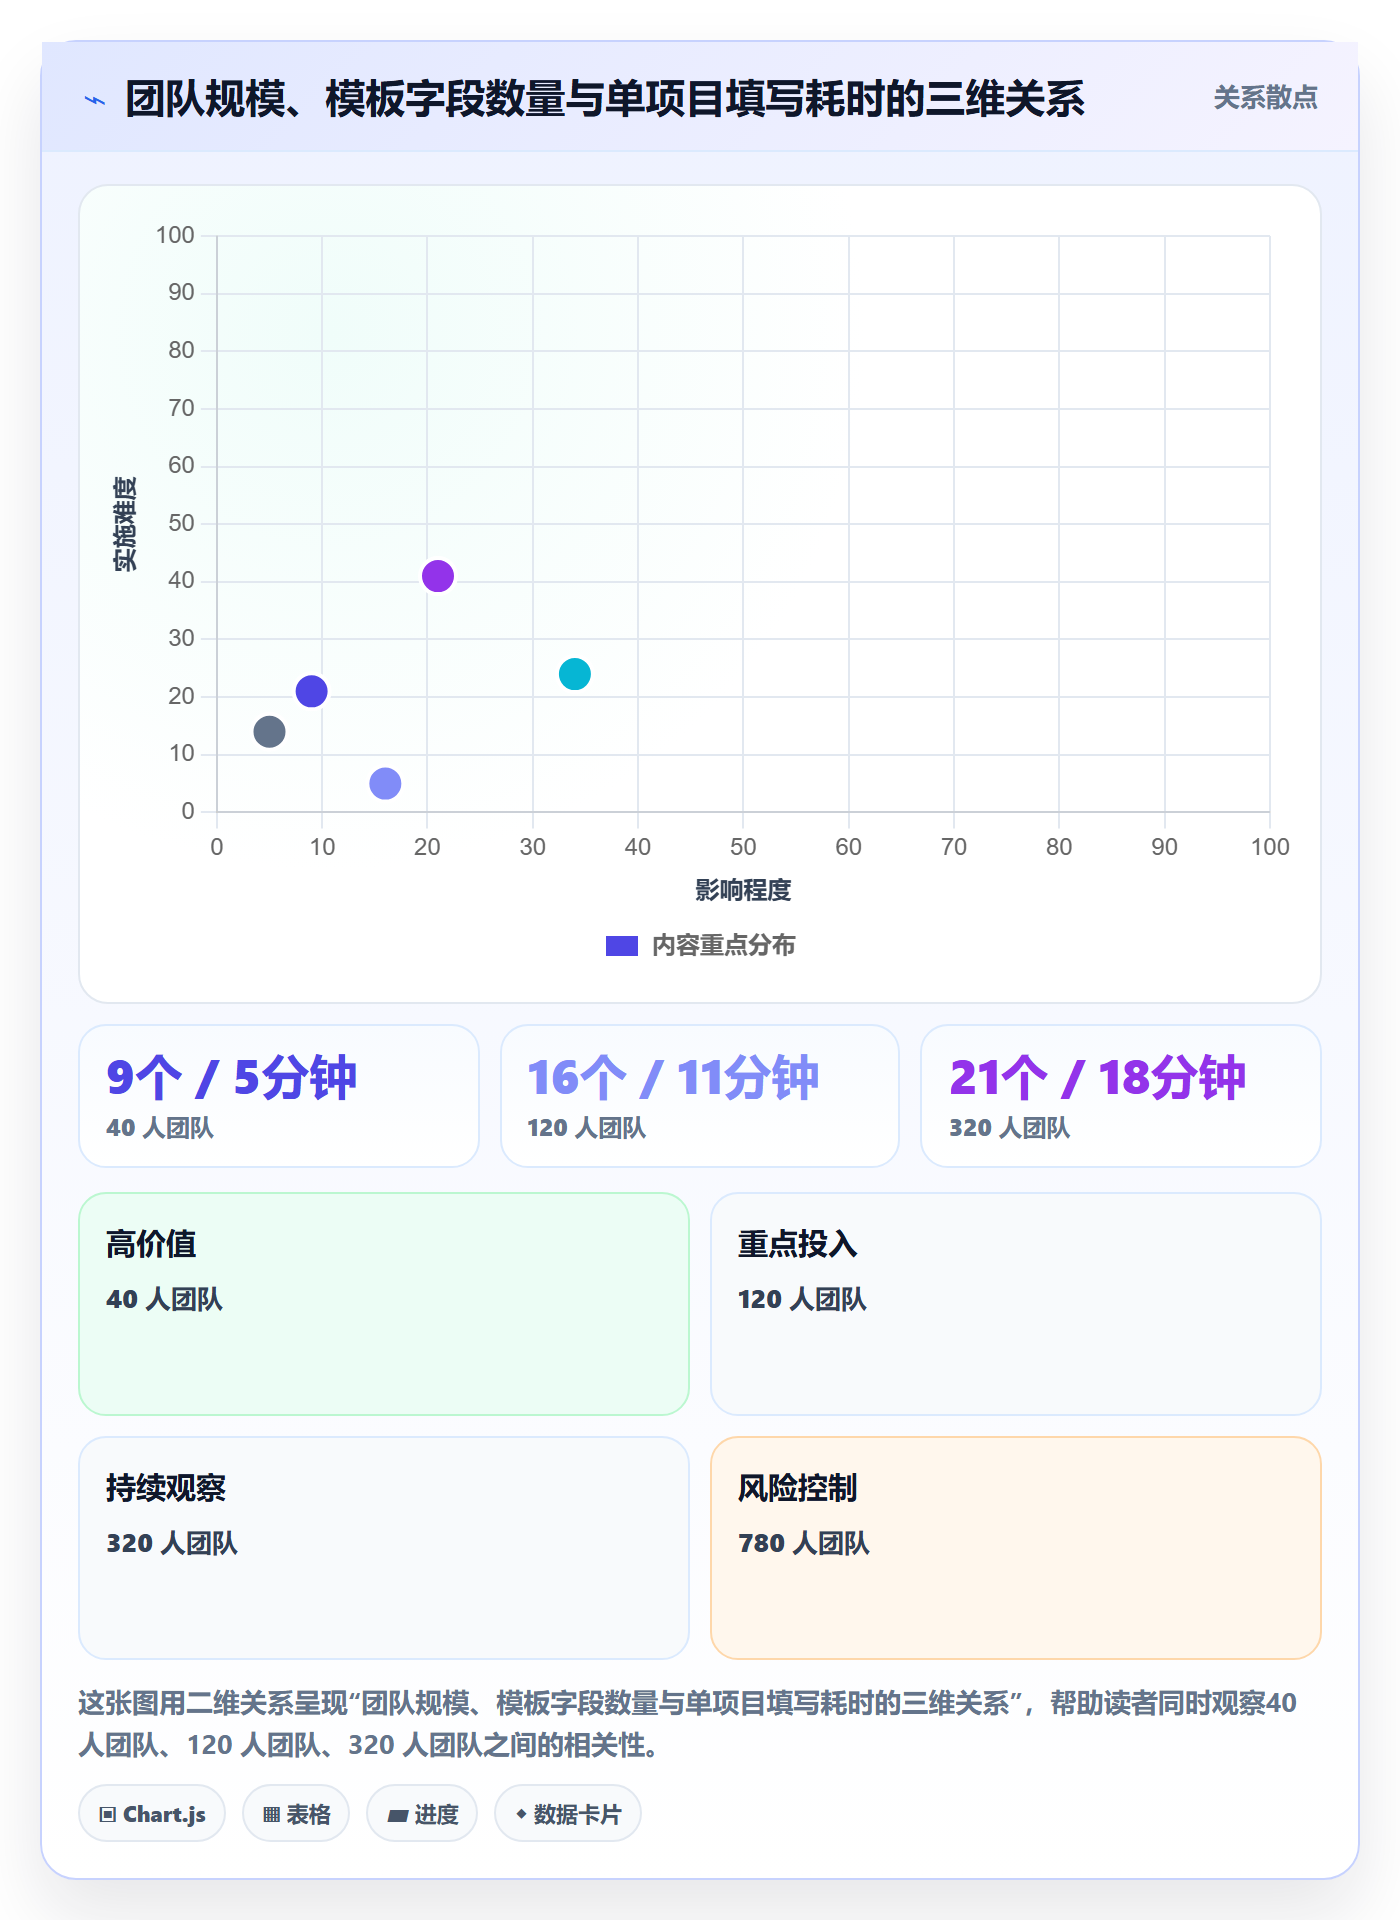Click the Chart.js tag chip
This screenshot has height=1920, width=1400.
coord(152,1814)
